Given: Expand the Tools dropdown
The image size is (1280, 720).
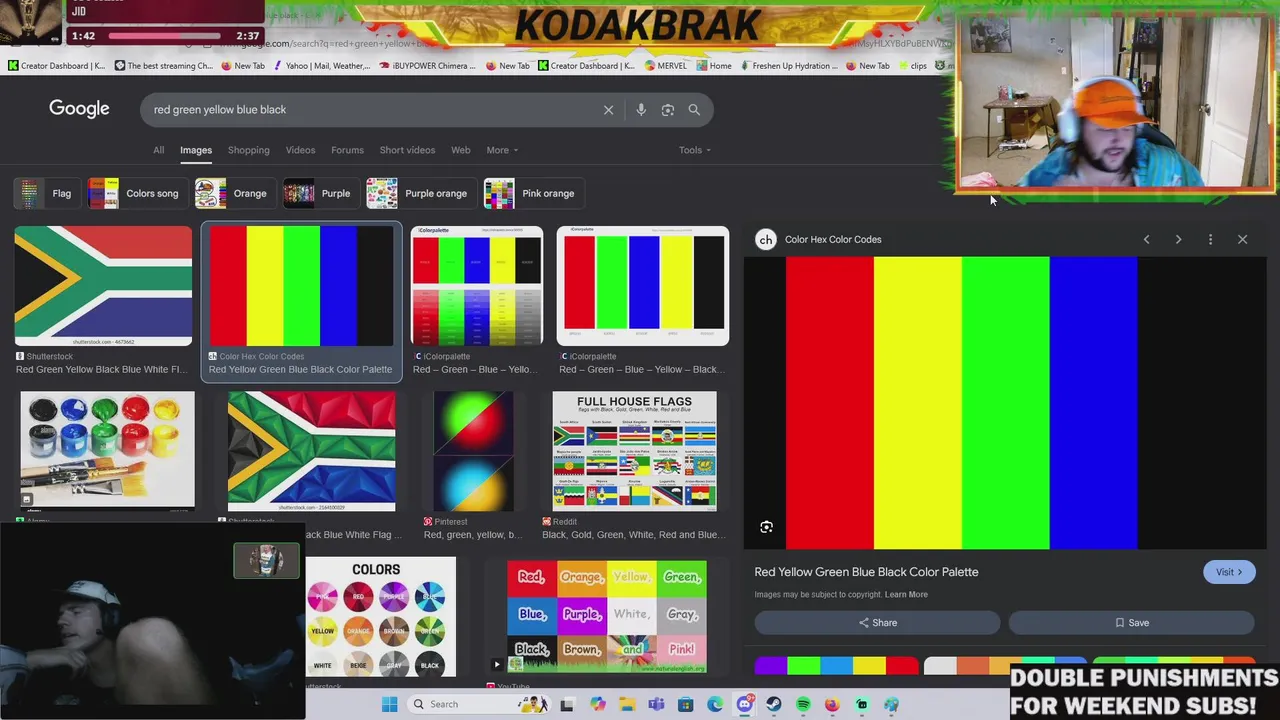Looking at the screenshot, I should point(695,150).
